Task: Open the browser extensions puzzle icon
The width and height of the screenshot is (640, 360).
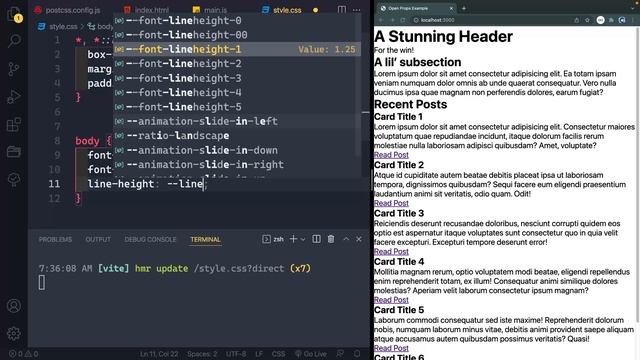Action: 611,20
